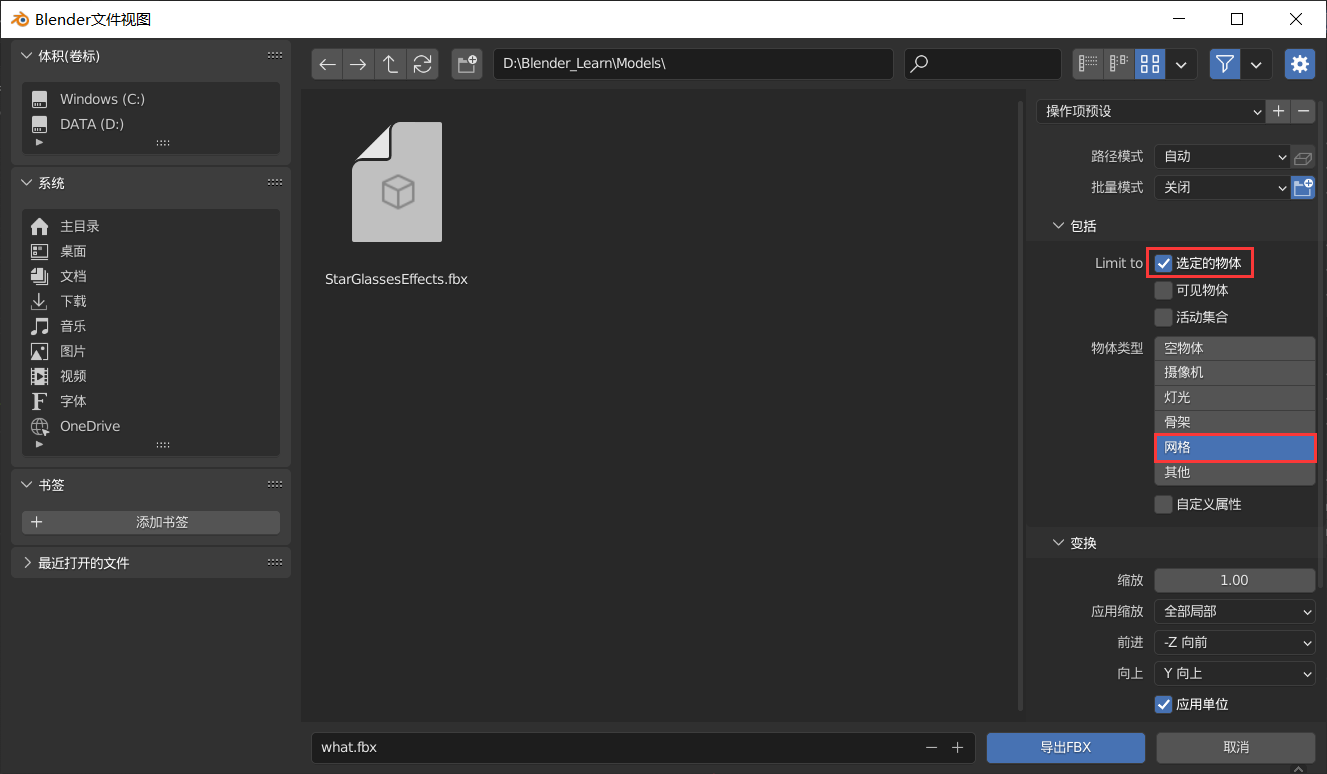Uncheck 应用单位 checkbox
Image resolution: width=1327 pixels, height=774 pixels.
point(1163,704)
